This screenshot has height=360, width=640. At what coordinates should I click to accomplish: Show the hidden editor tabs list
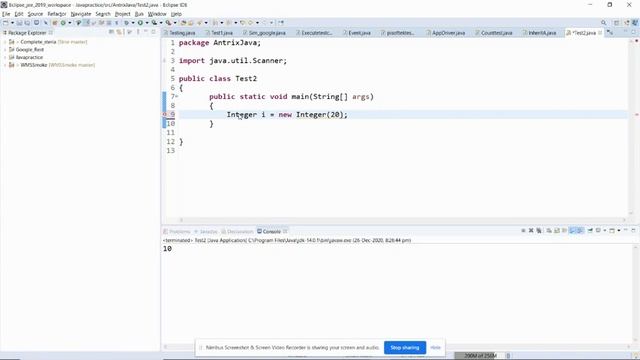(610, 33)
